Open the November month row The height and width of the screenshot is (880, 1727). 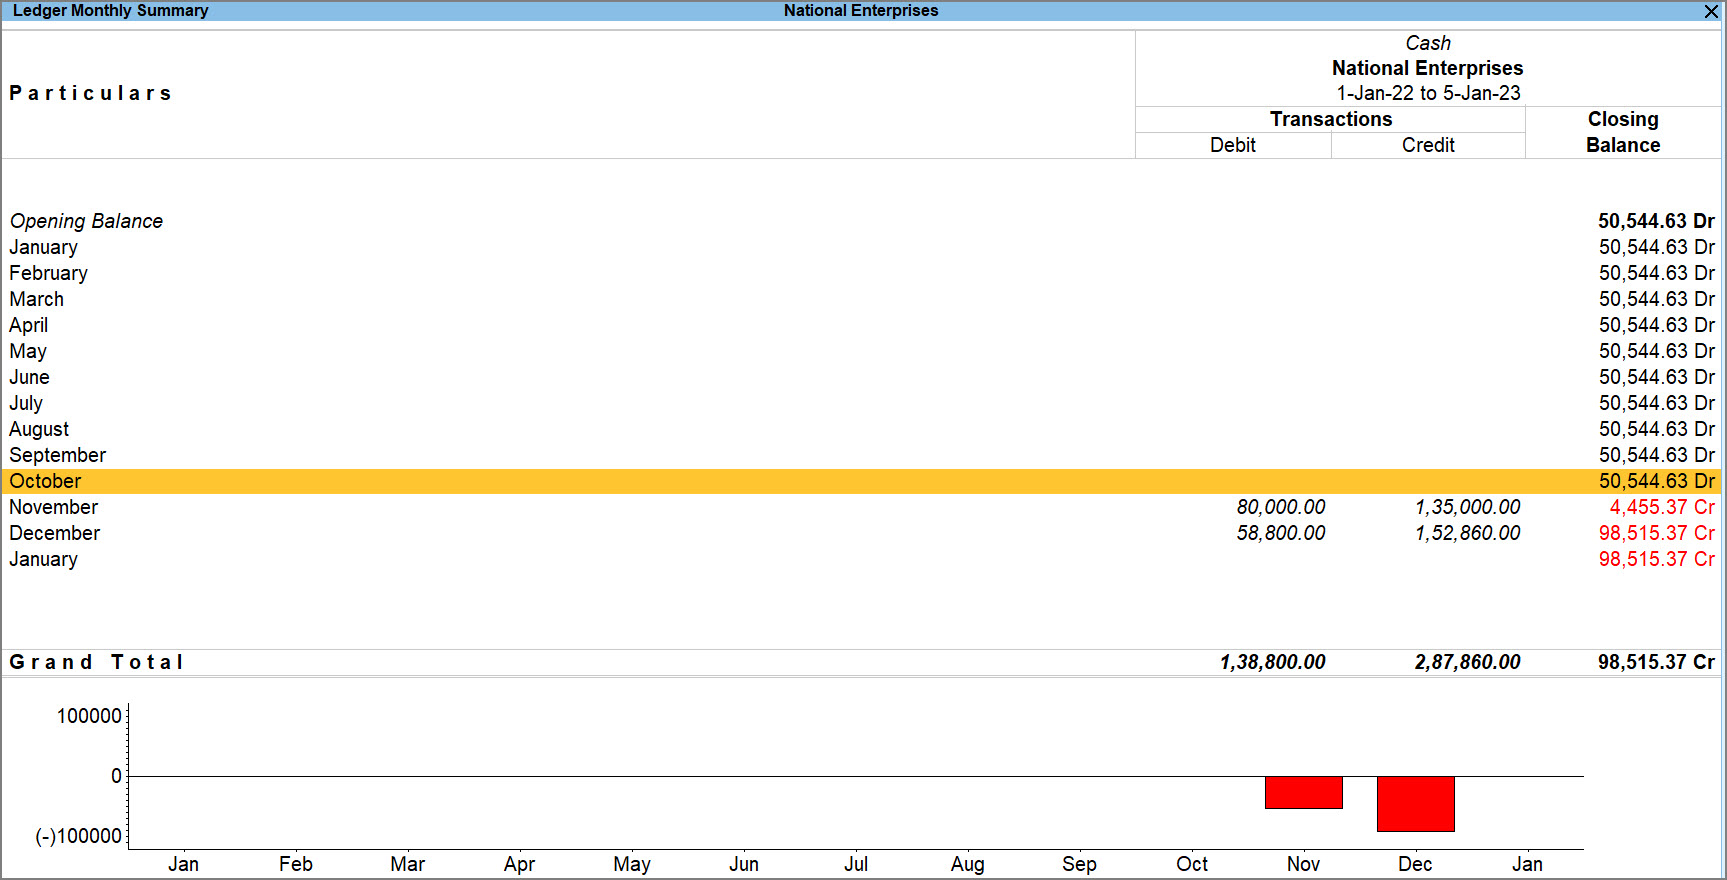coord(862,507)
